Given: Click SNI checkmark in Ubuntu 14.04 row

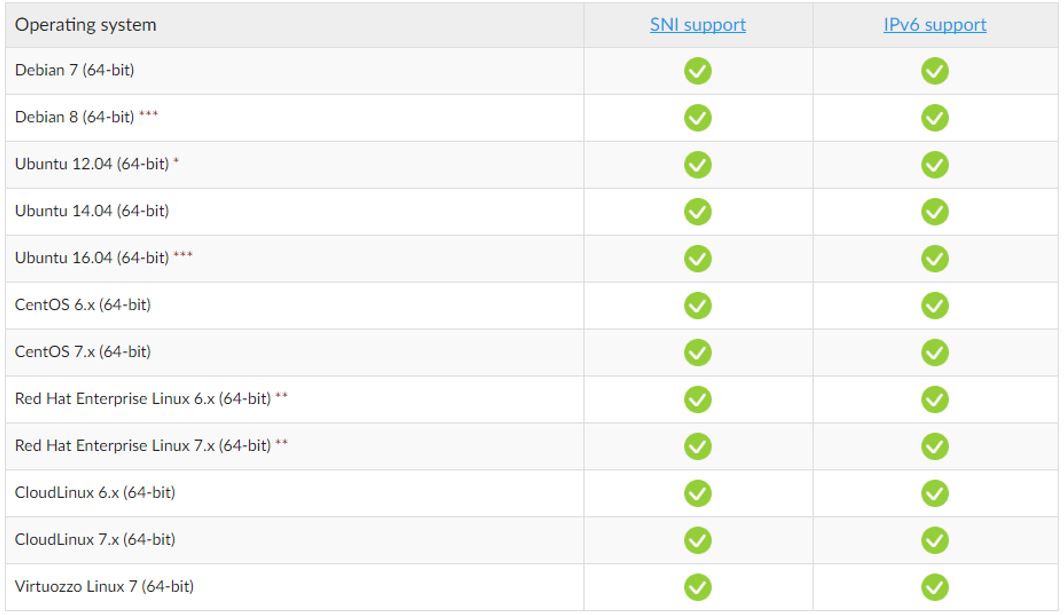Looking at the screenshot, I should coord(697,212).
